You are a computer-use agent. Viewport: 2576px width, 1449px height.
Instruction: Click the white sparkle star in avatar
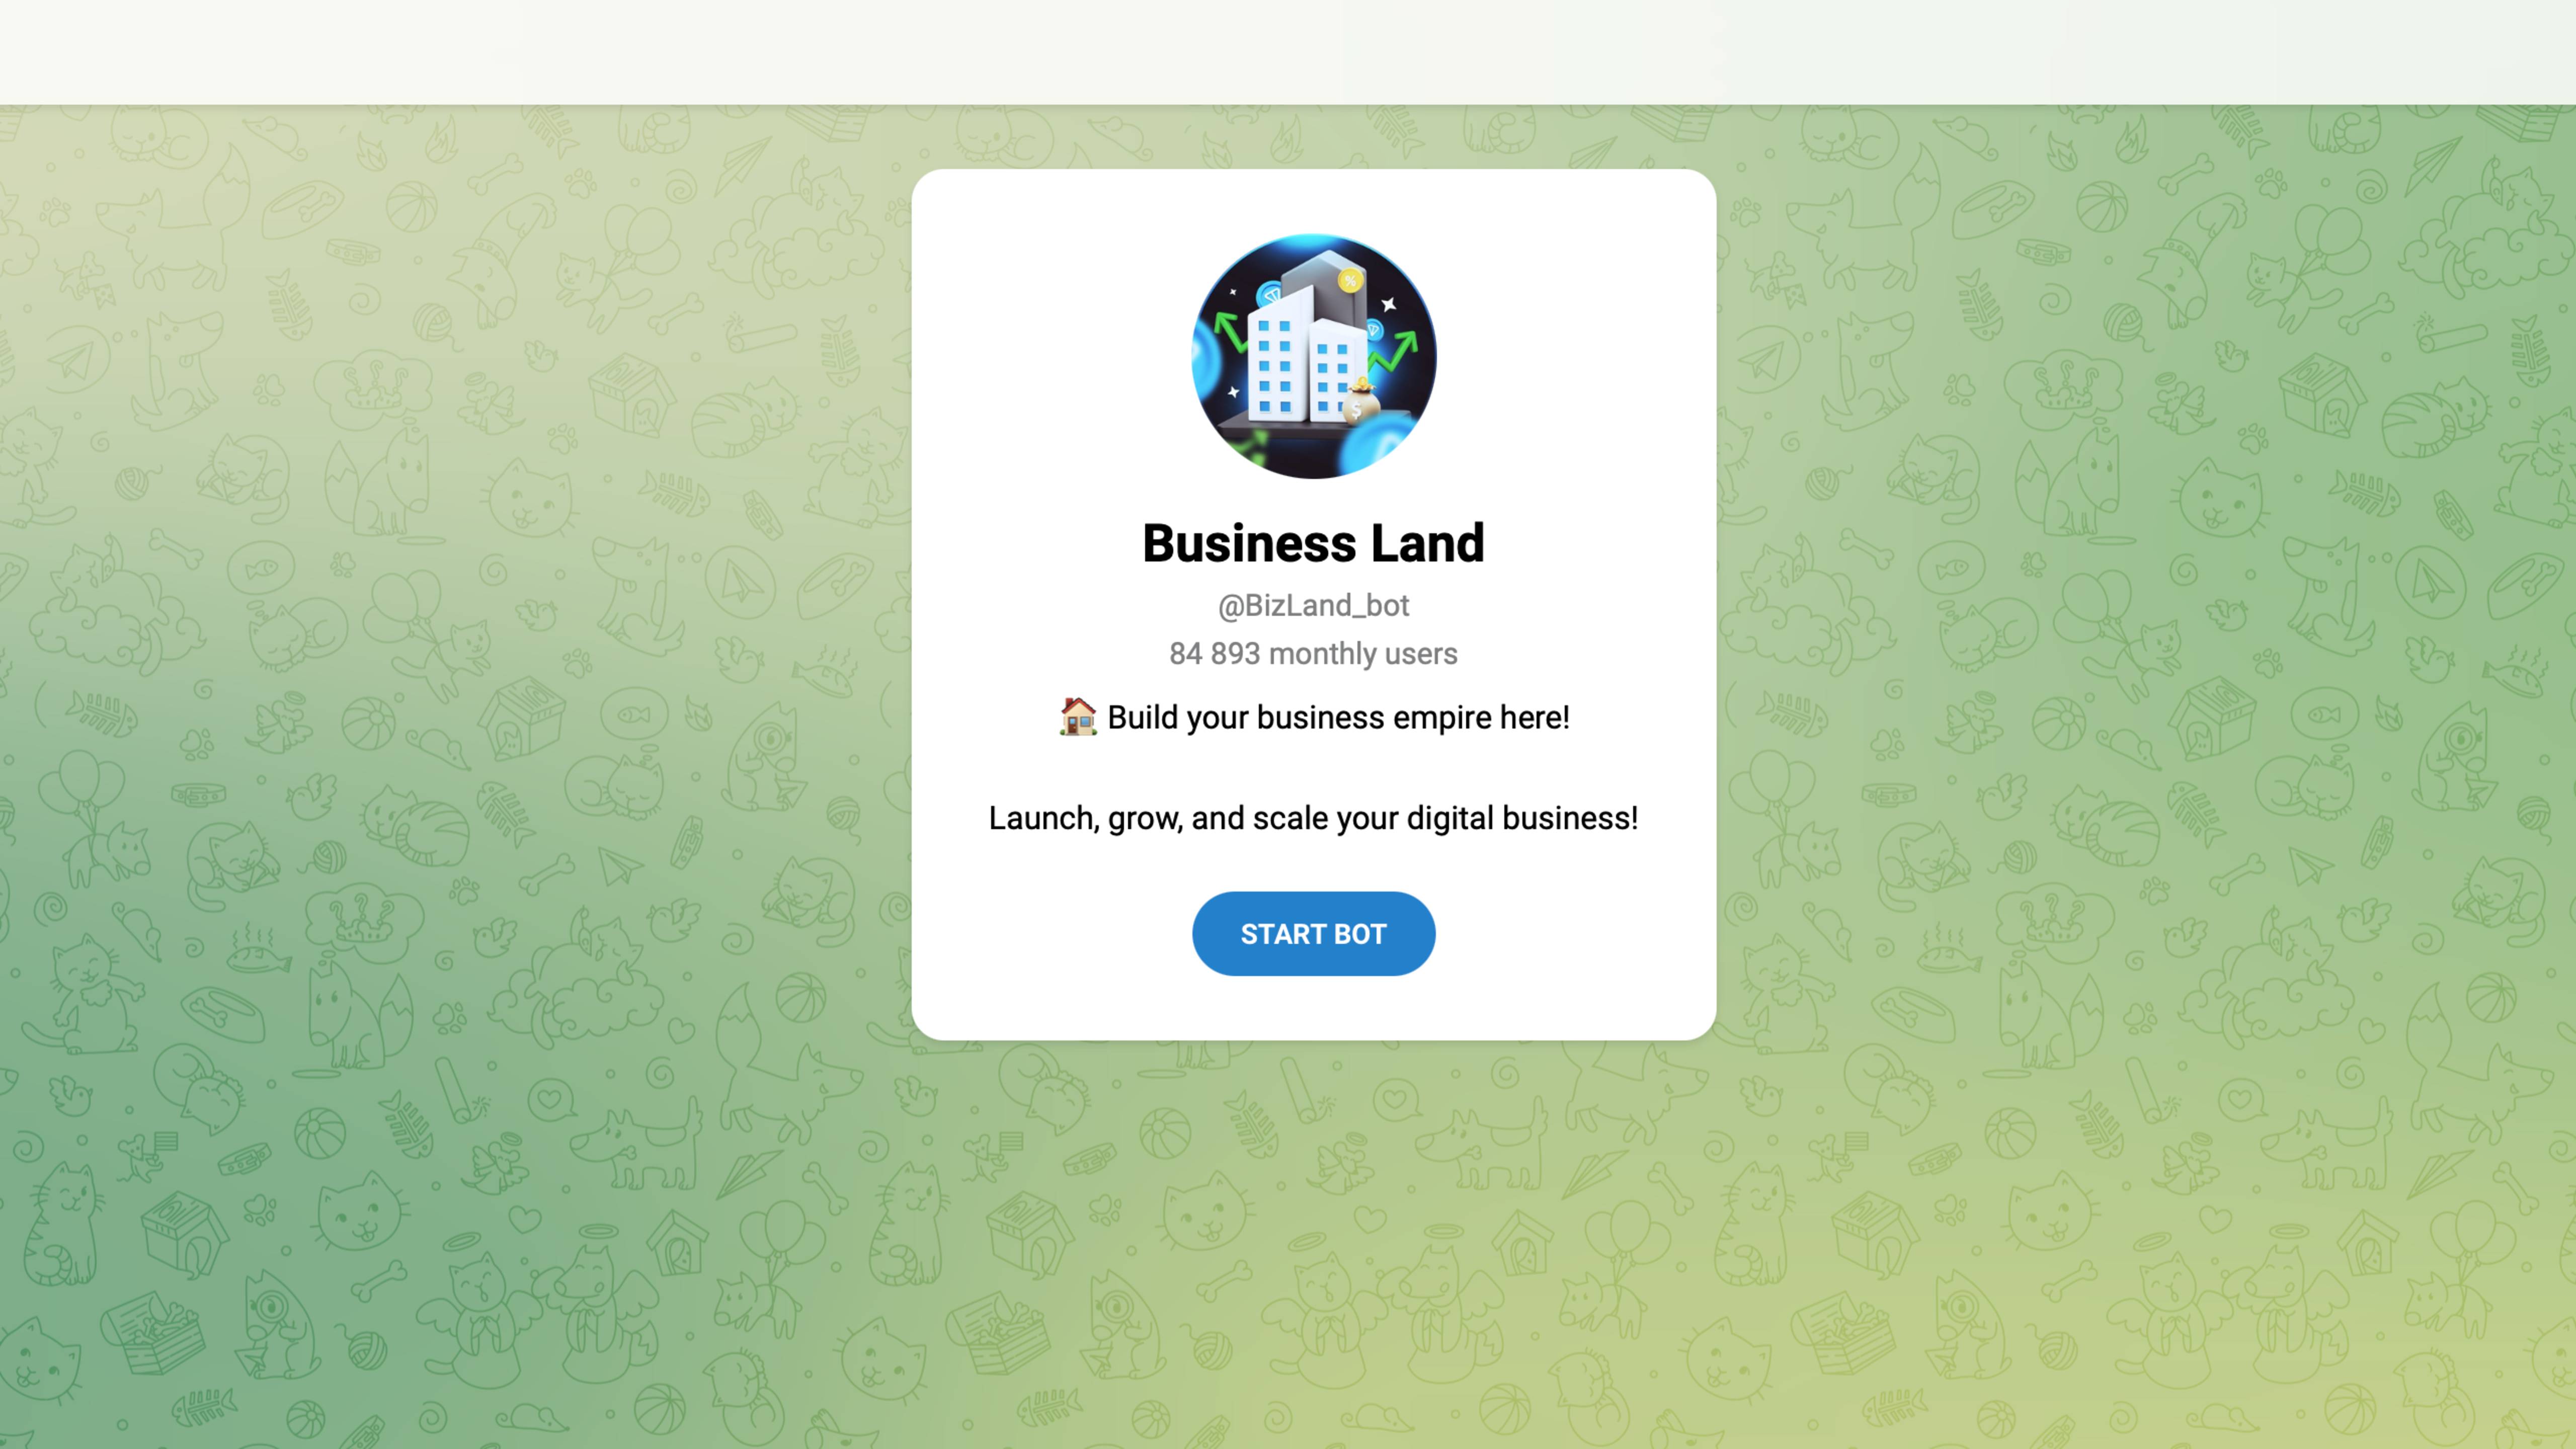coord(1388,304)
